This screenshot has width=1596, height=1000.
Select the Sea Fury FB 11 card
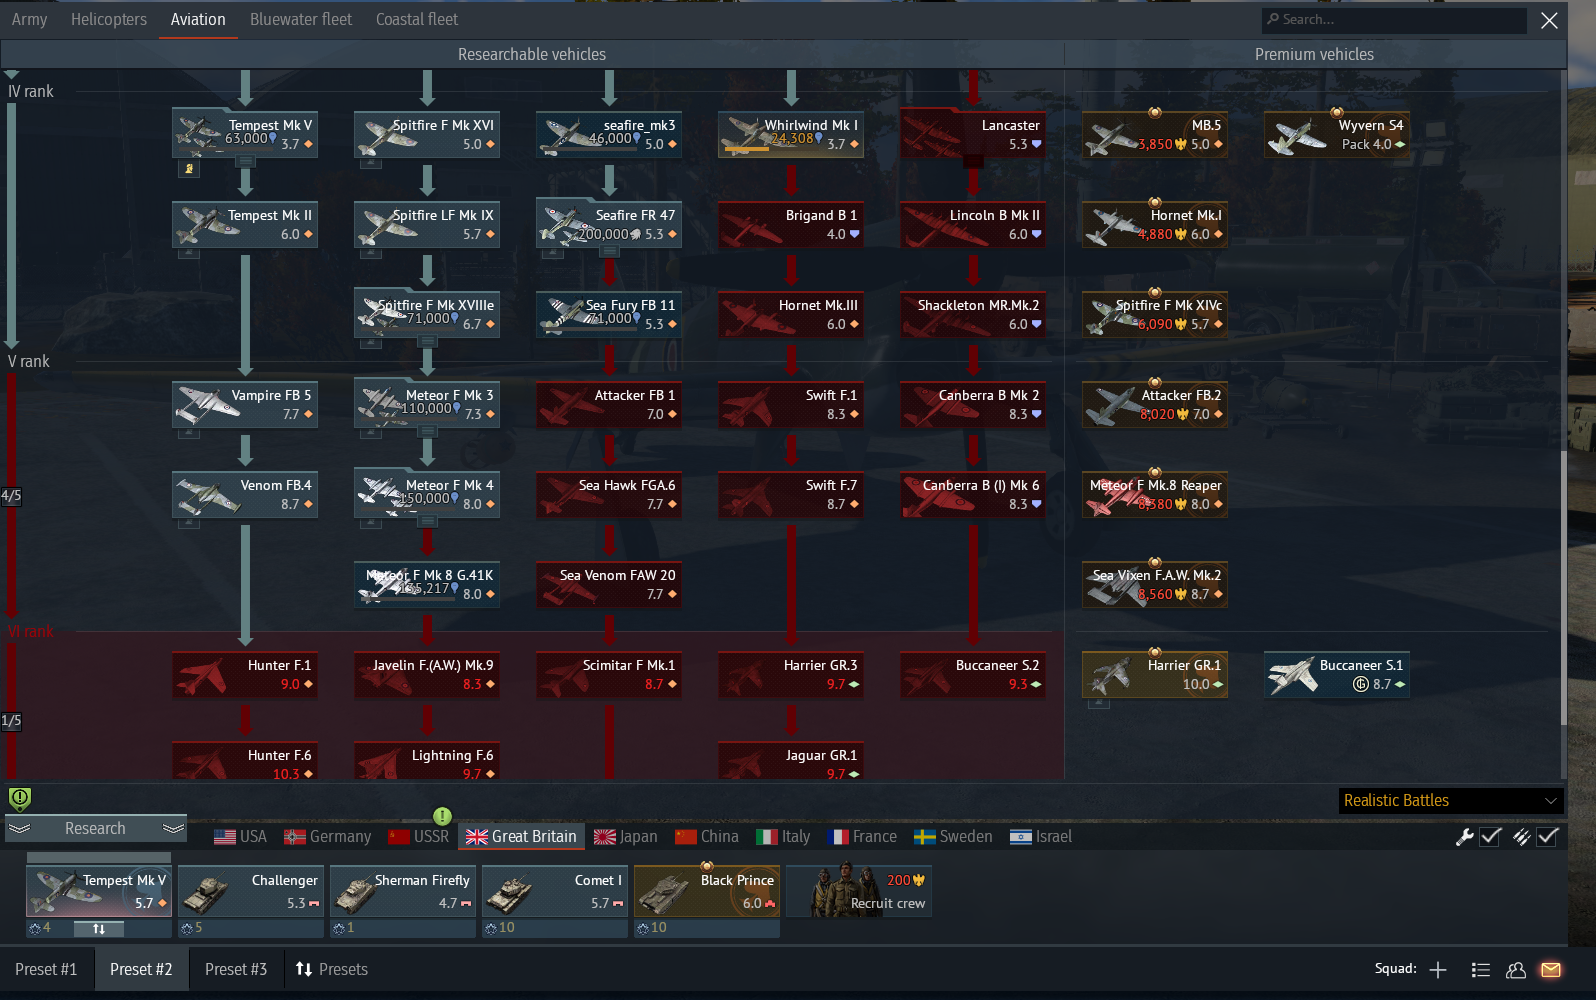pos(609,314)
